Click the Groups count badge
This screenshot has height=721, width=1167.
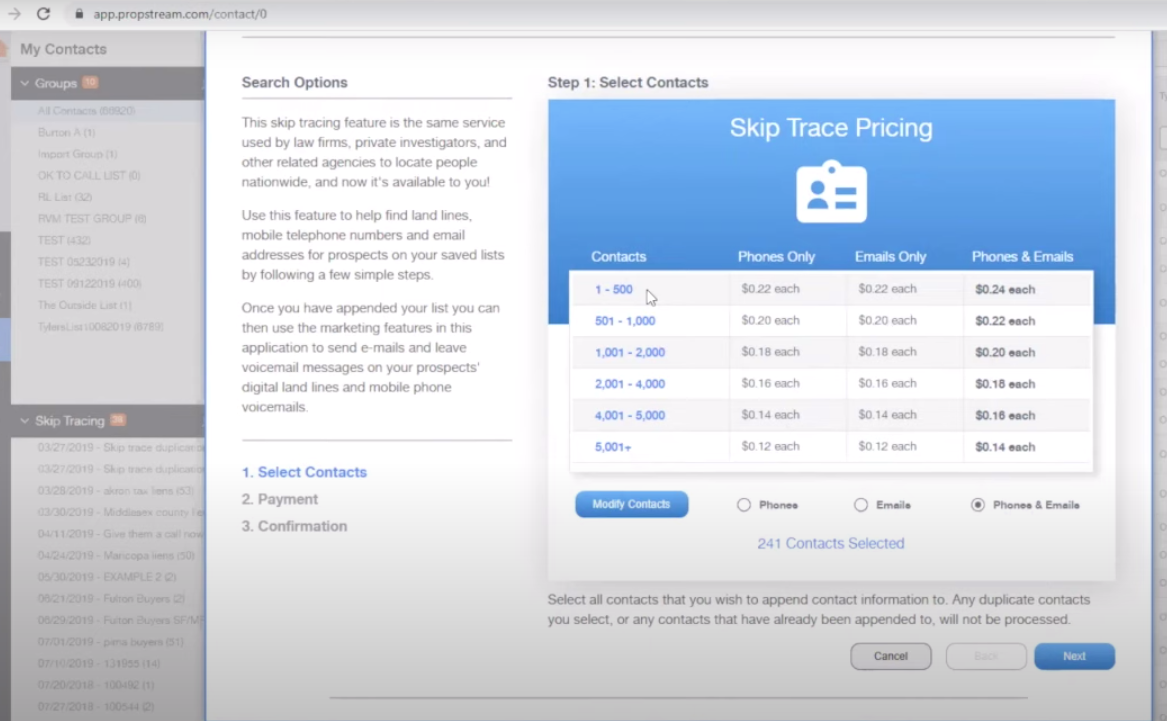[x=90, y=83]
